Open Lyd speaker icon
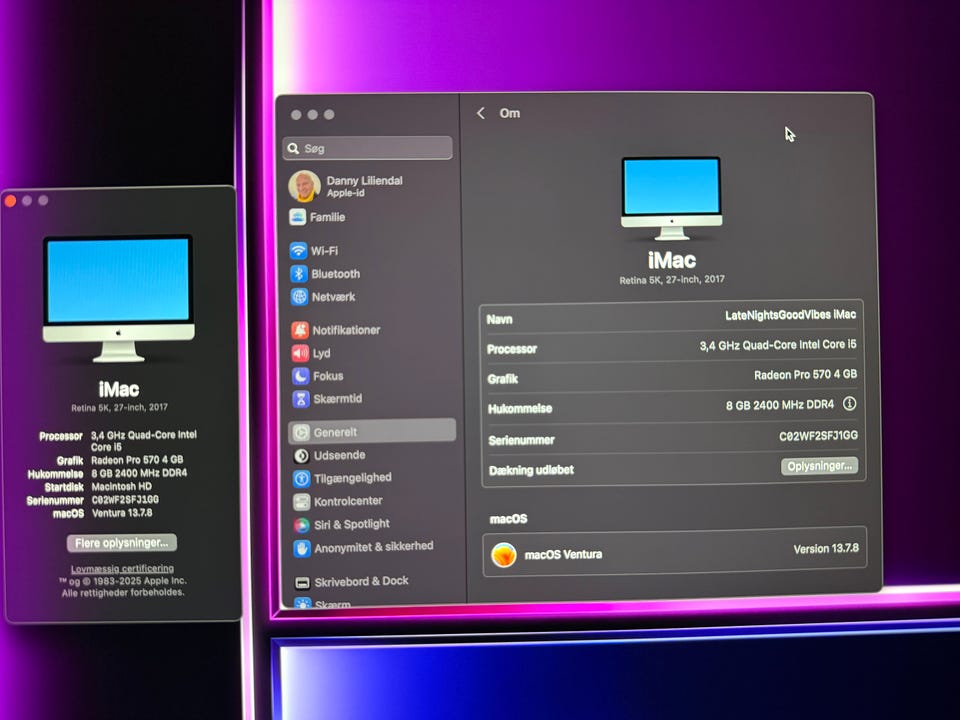 (x=301, y=353)
